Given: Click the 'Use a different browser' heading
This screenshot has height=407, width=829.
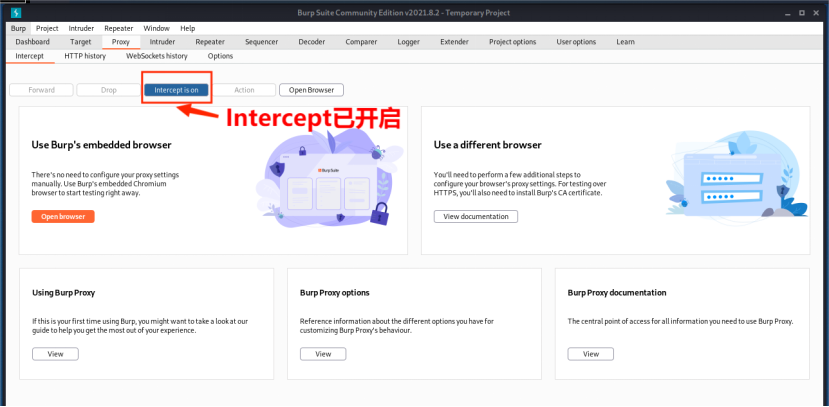Looking at the screenshot, I should point(487,145).
